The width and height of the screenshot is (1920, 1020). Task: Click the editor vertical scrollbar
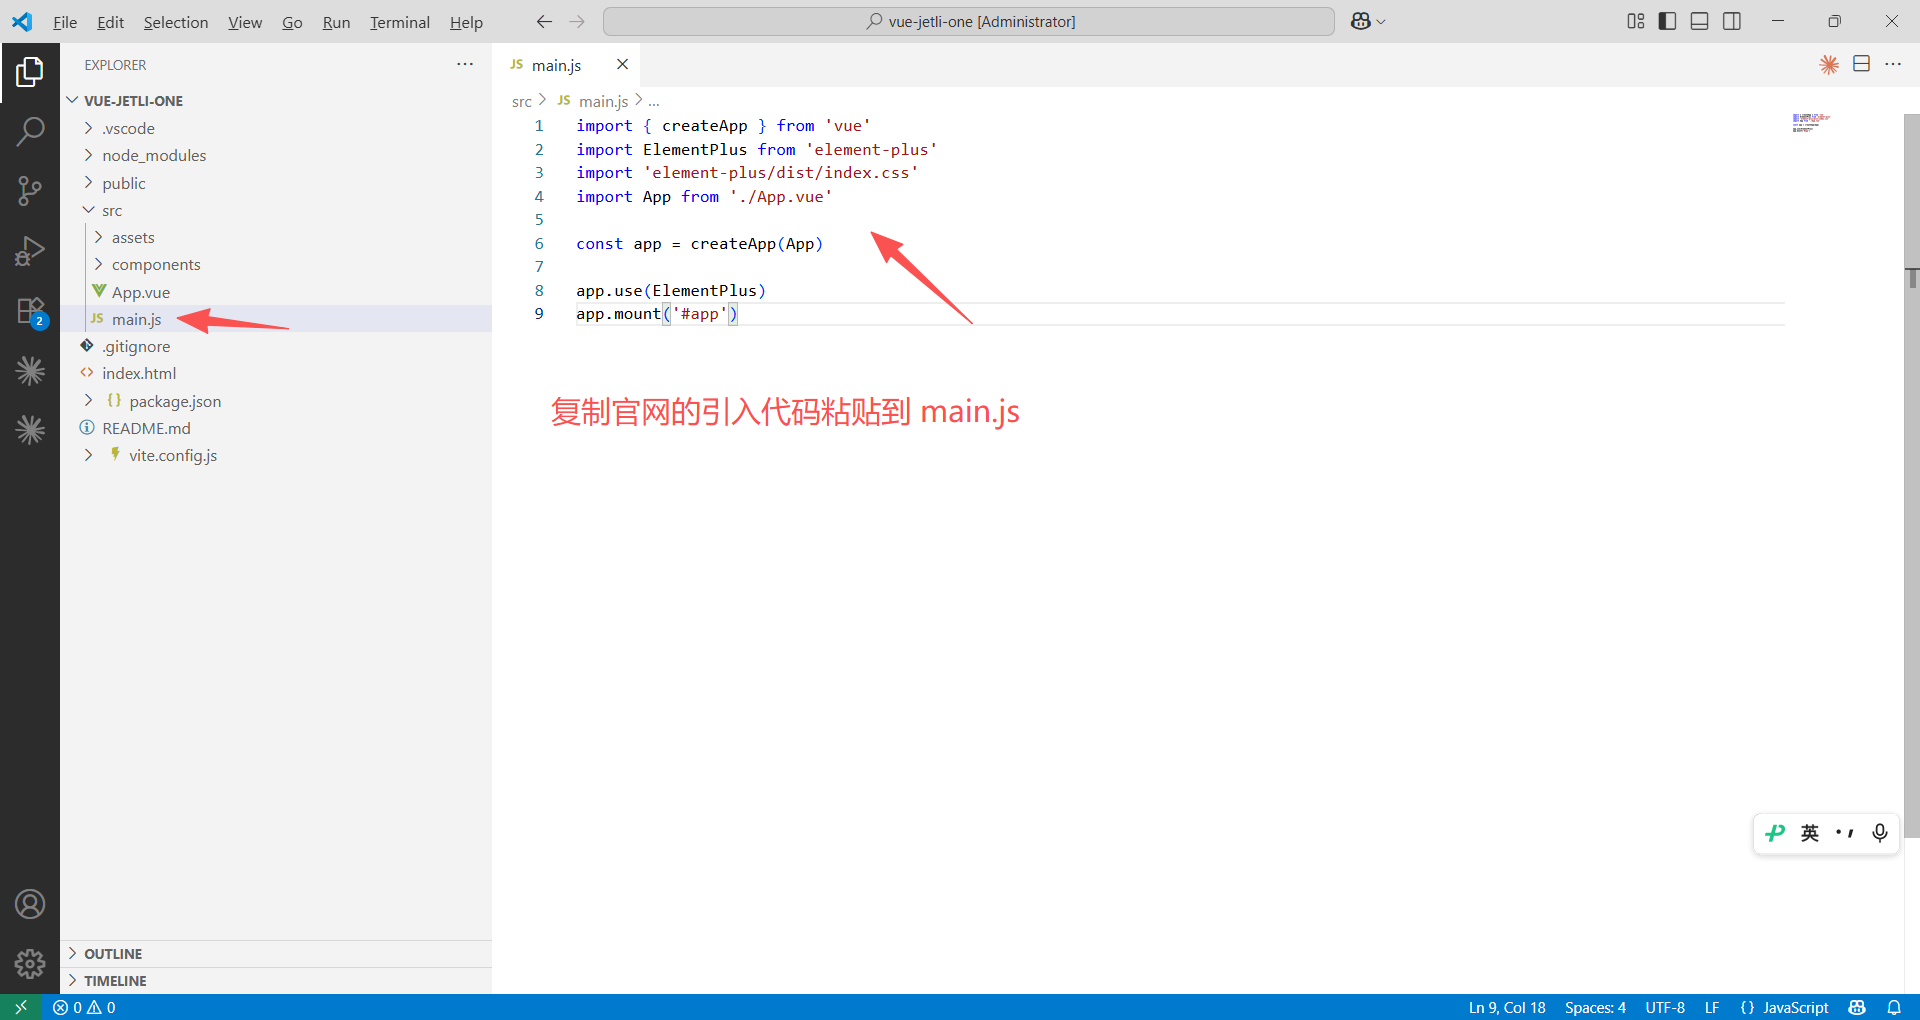coord(1912,476)
